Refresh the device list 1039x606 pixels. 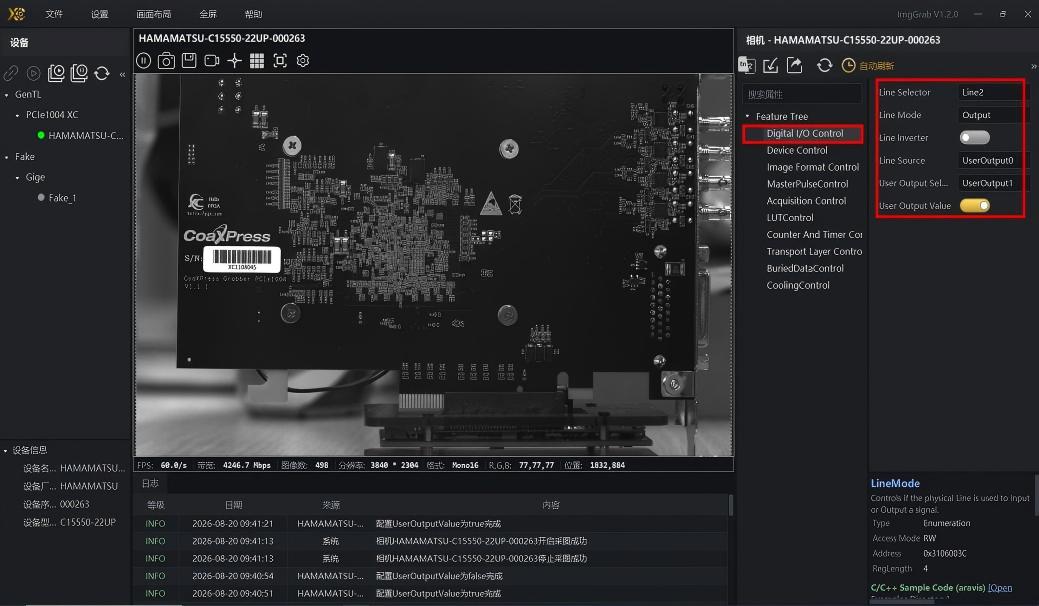tap(101, 73)
